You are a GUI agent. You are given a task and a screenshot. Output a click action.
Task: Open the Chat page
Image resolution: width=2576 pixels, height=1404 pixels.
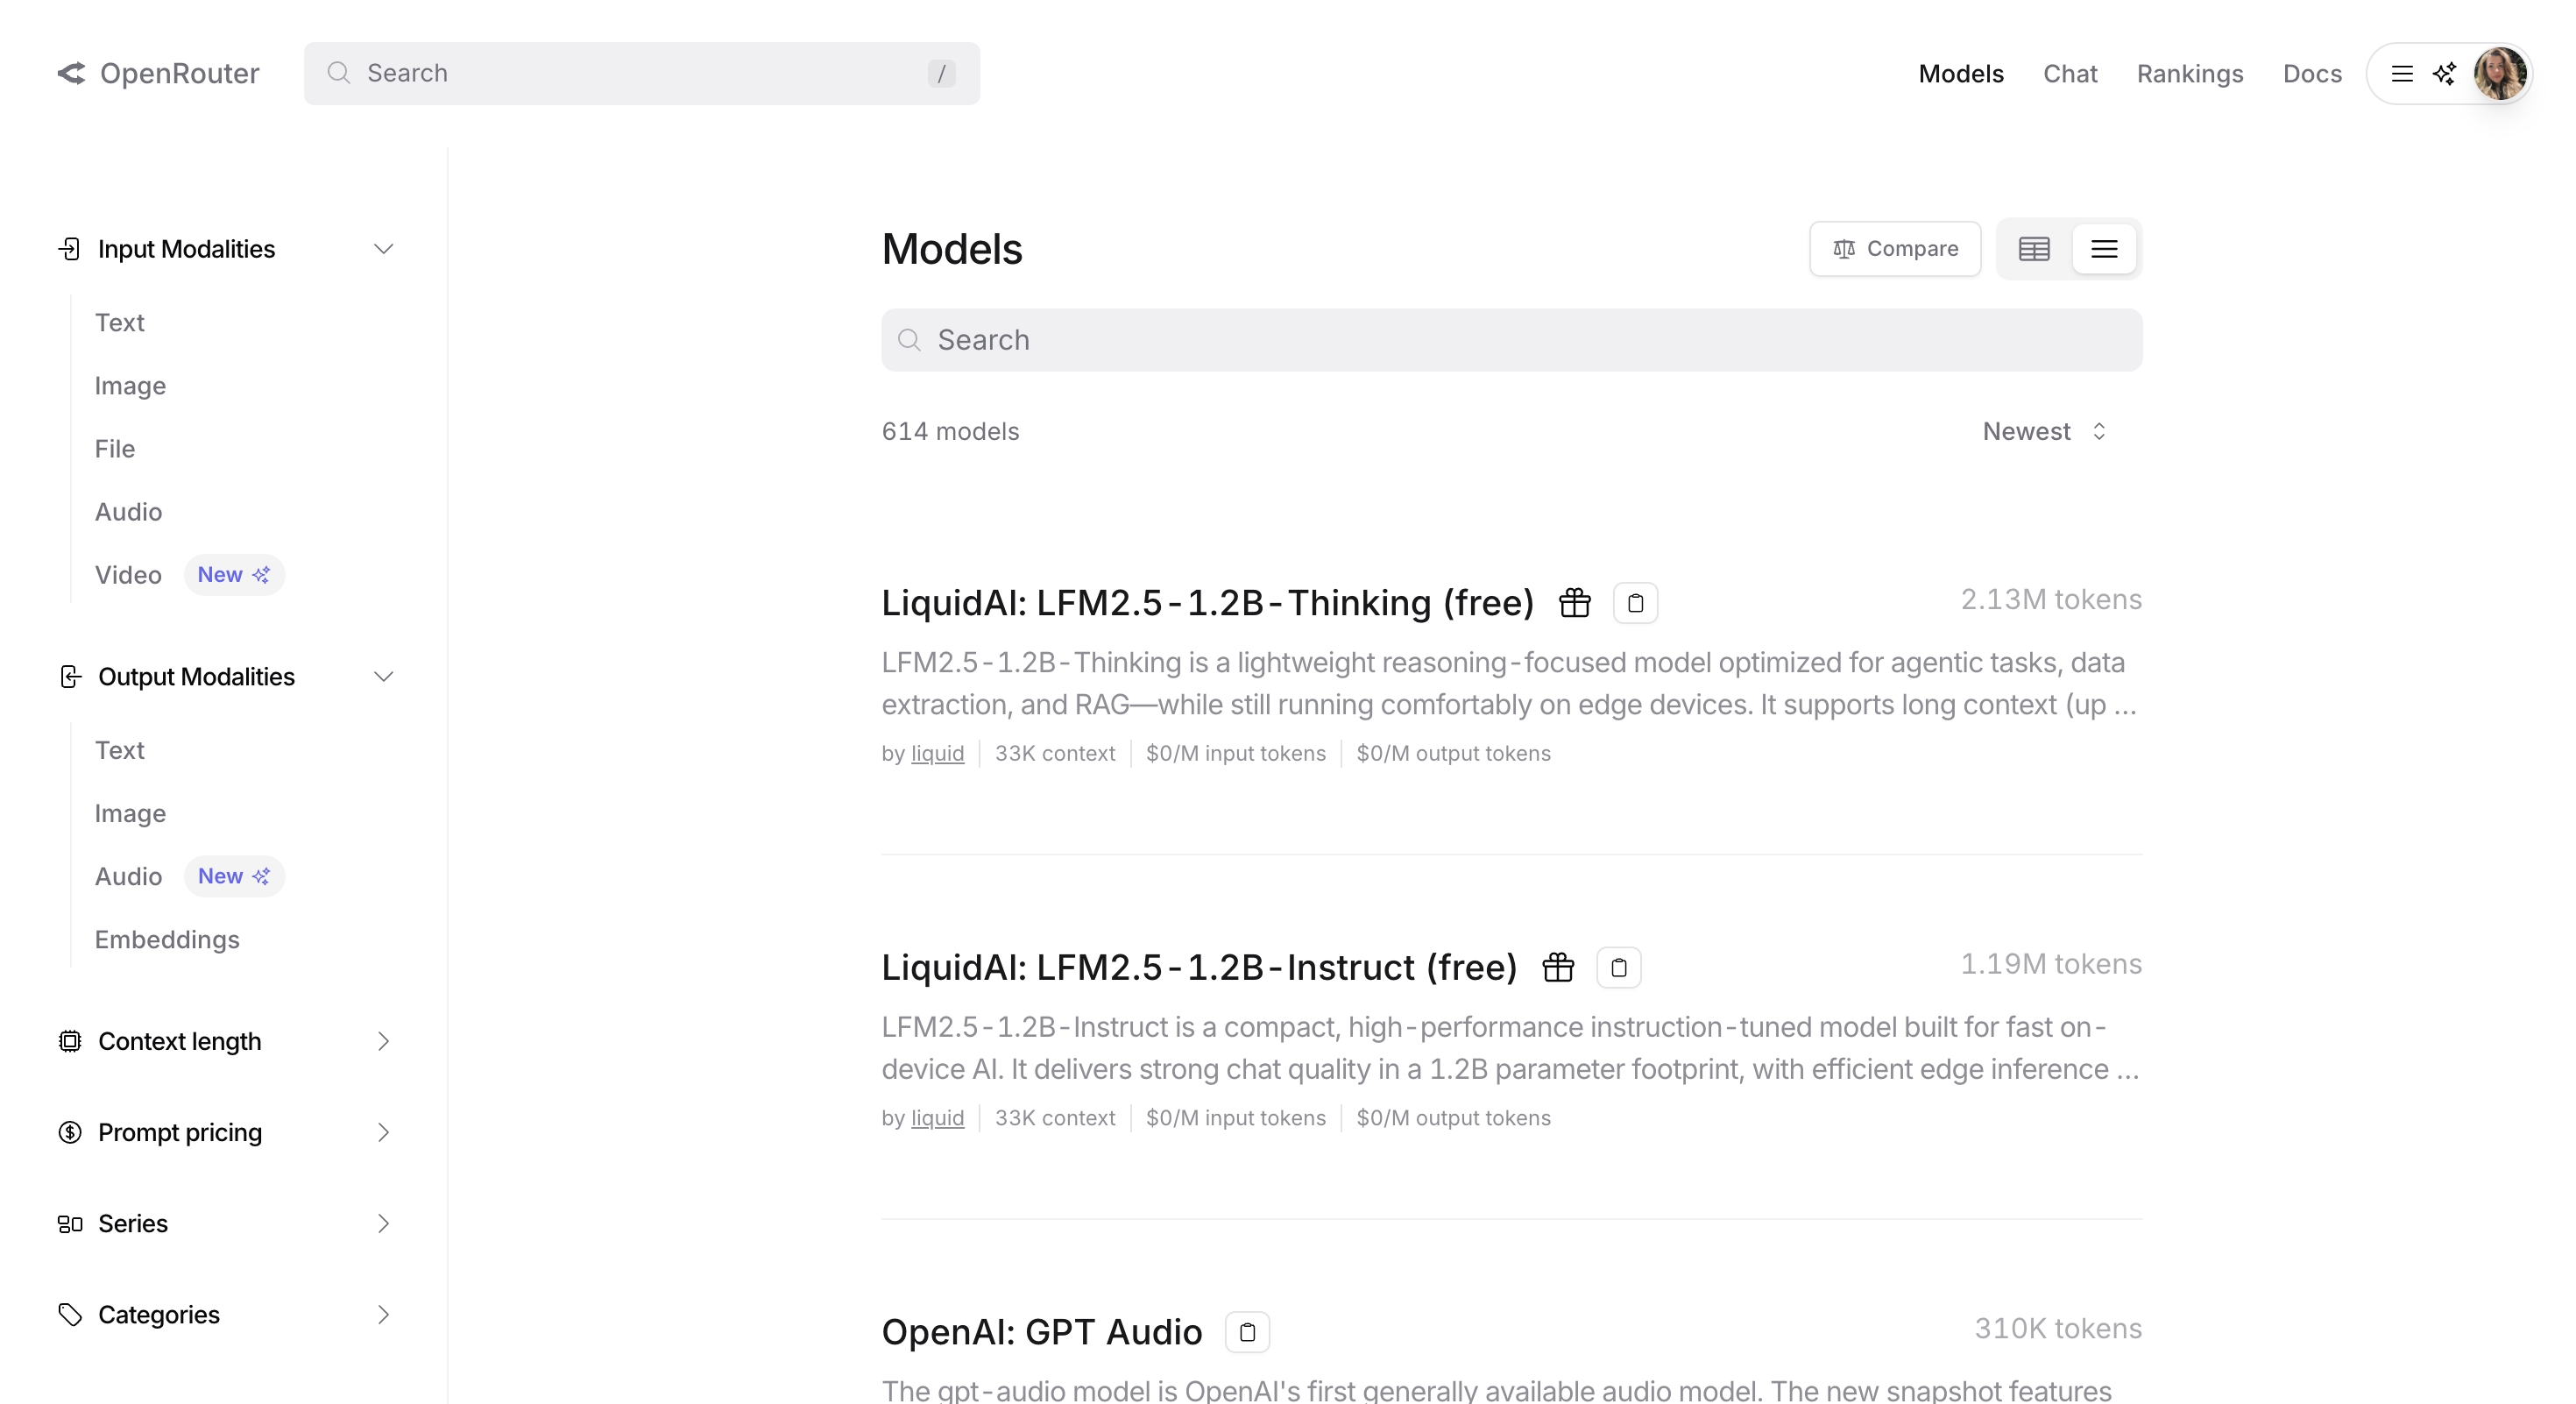coord(2070,73)
